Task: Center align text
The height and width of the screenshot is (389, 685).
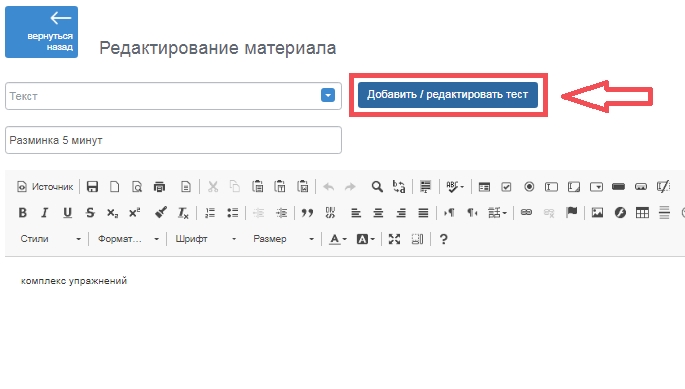Action: (x=378, y=213)
